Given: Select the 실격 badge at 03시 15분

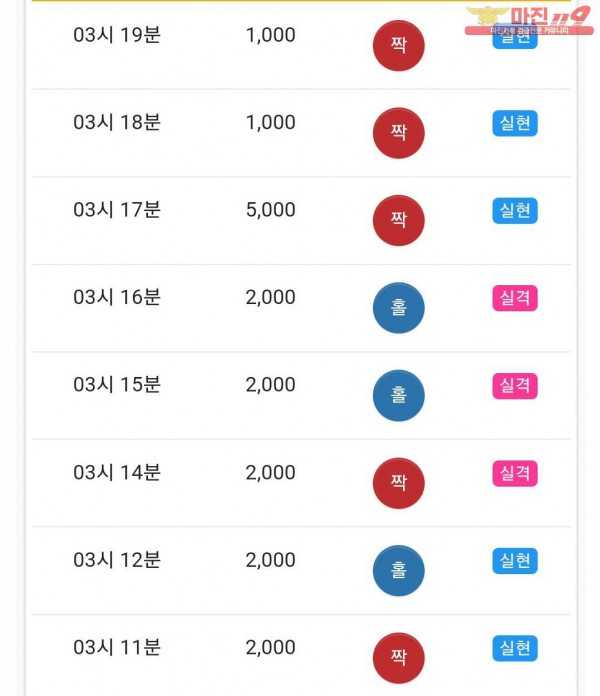Looking at the screenshot, I should point(515,386).
